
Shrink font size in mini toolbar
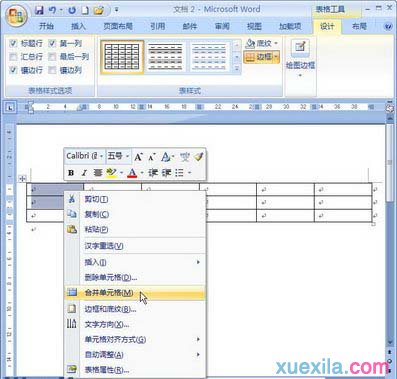coord(152,156)
